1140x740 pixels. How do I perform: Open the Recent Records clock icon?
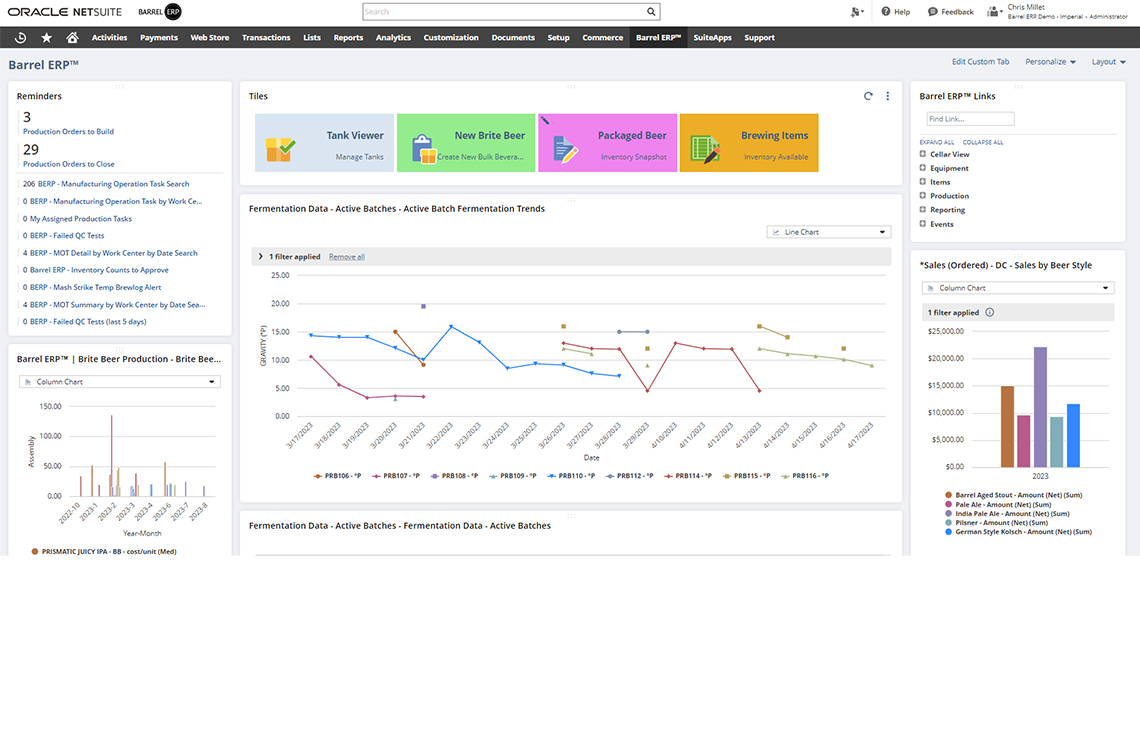tap(21, 38)
